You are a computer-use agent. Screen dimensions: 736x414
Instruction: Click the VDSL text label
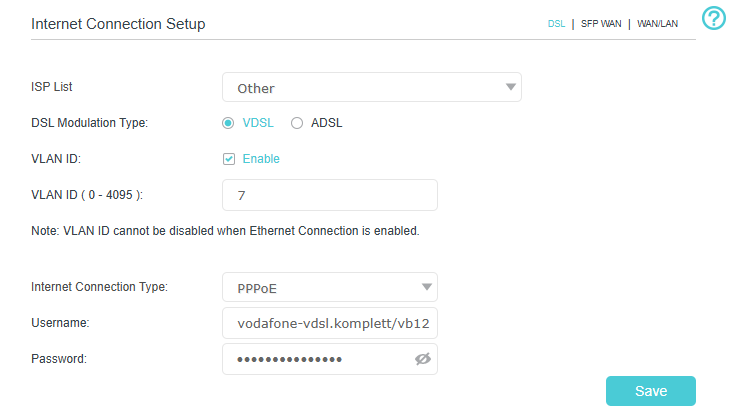click(258, 123)
